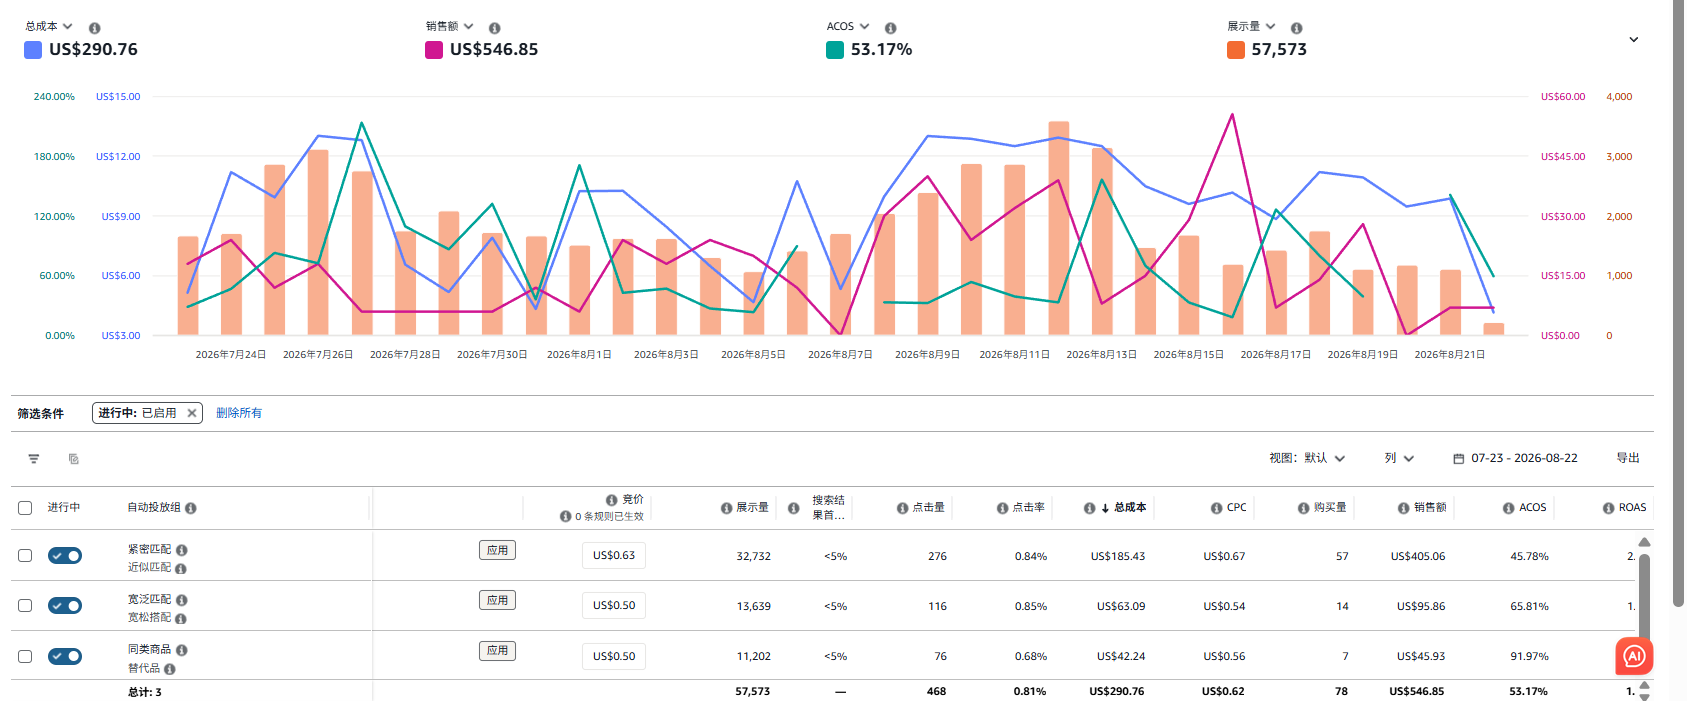
Task: Check the select-all checkbox in table header
Action: click(x=25, y=508)
